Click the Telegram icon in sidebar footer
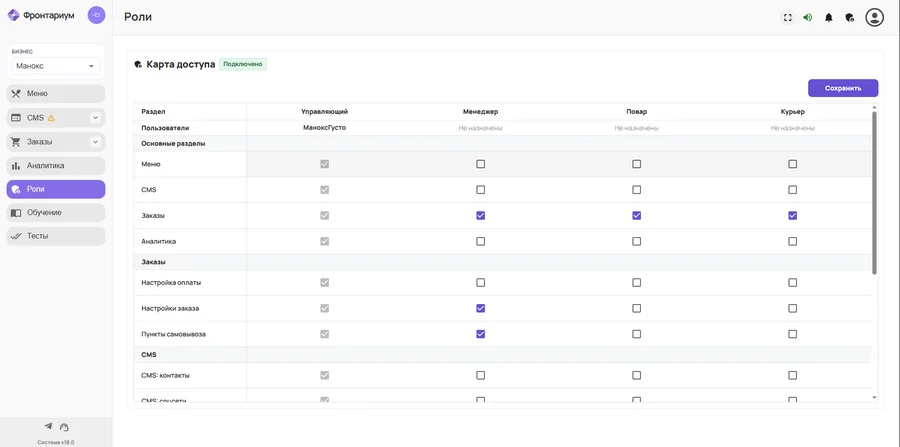The height and width of the screenshot is (447, 900). click(x=48, y=426)
